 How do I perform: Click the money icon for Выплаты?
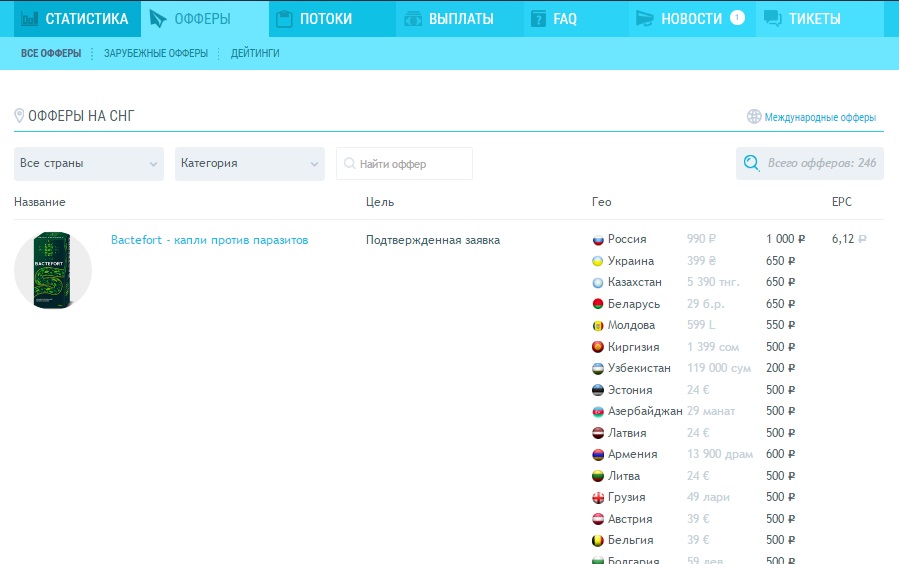(412, 19)
